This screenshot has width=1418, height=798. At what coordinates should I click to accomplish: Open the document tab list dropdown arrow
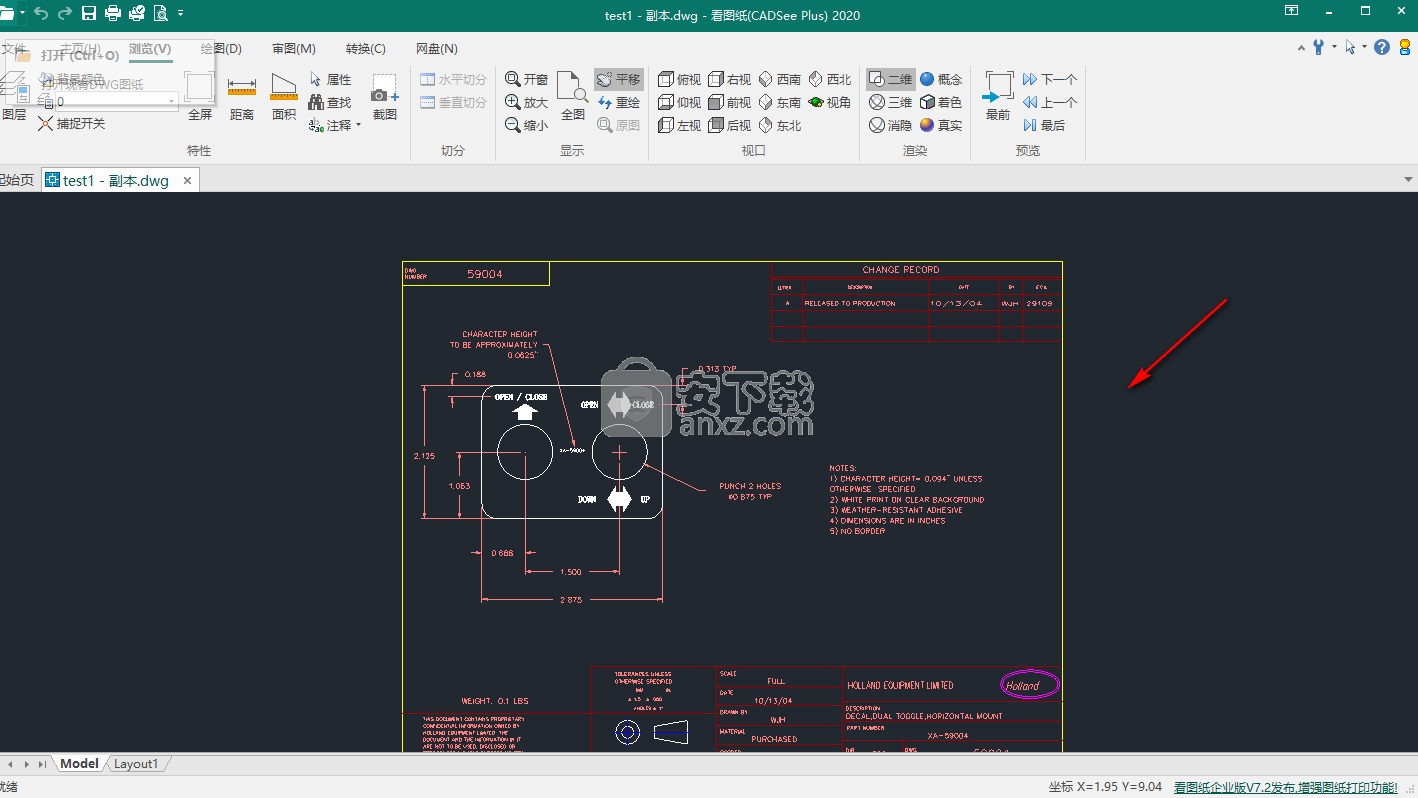pyautogui.click(x=1409, y=180)
